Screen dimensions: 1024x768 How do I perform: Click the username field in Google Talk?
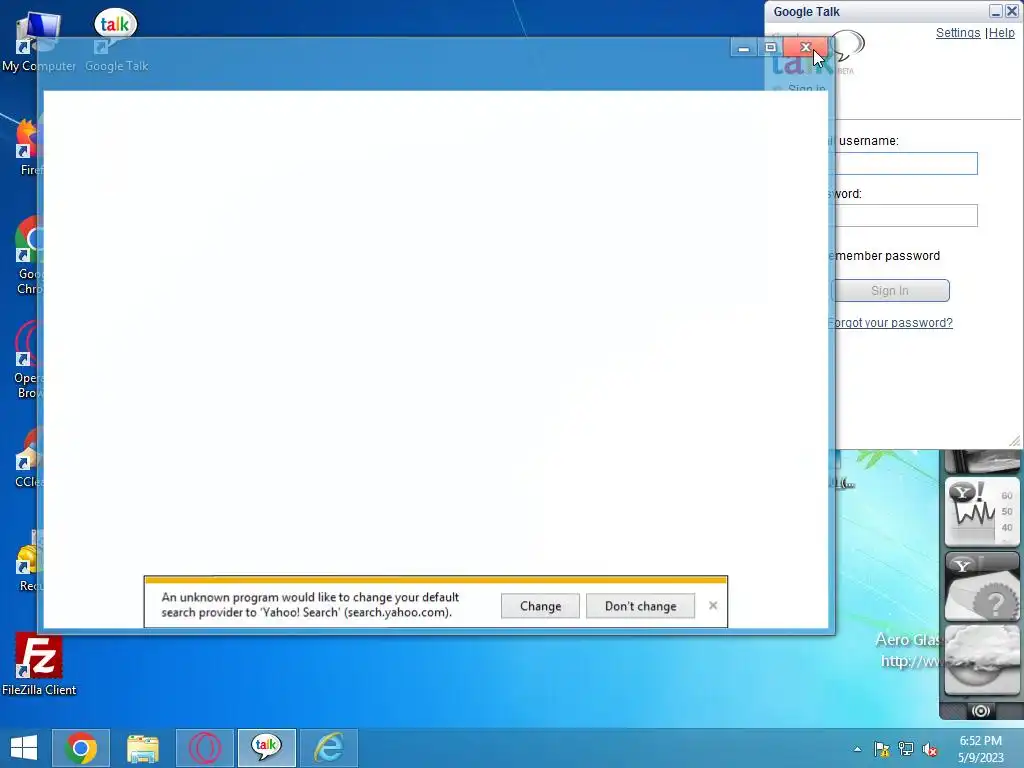(x=906, y=163)
